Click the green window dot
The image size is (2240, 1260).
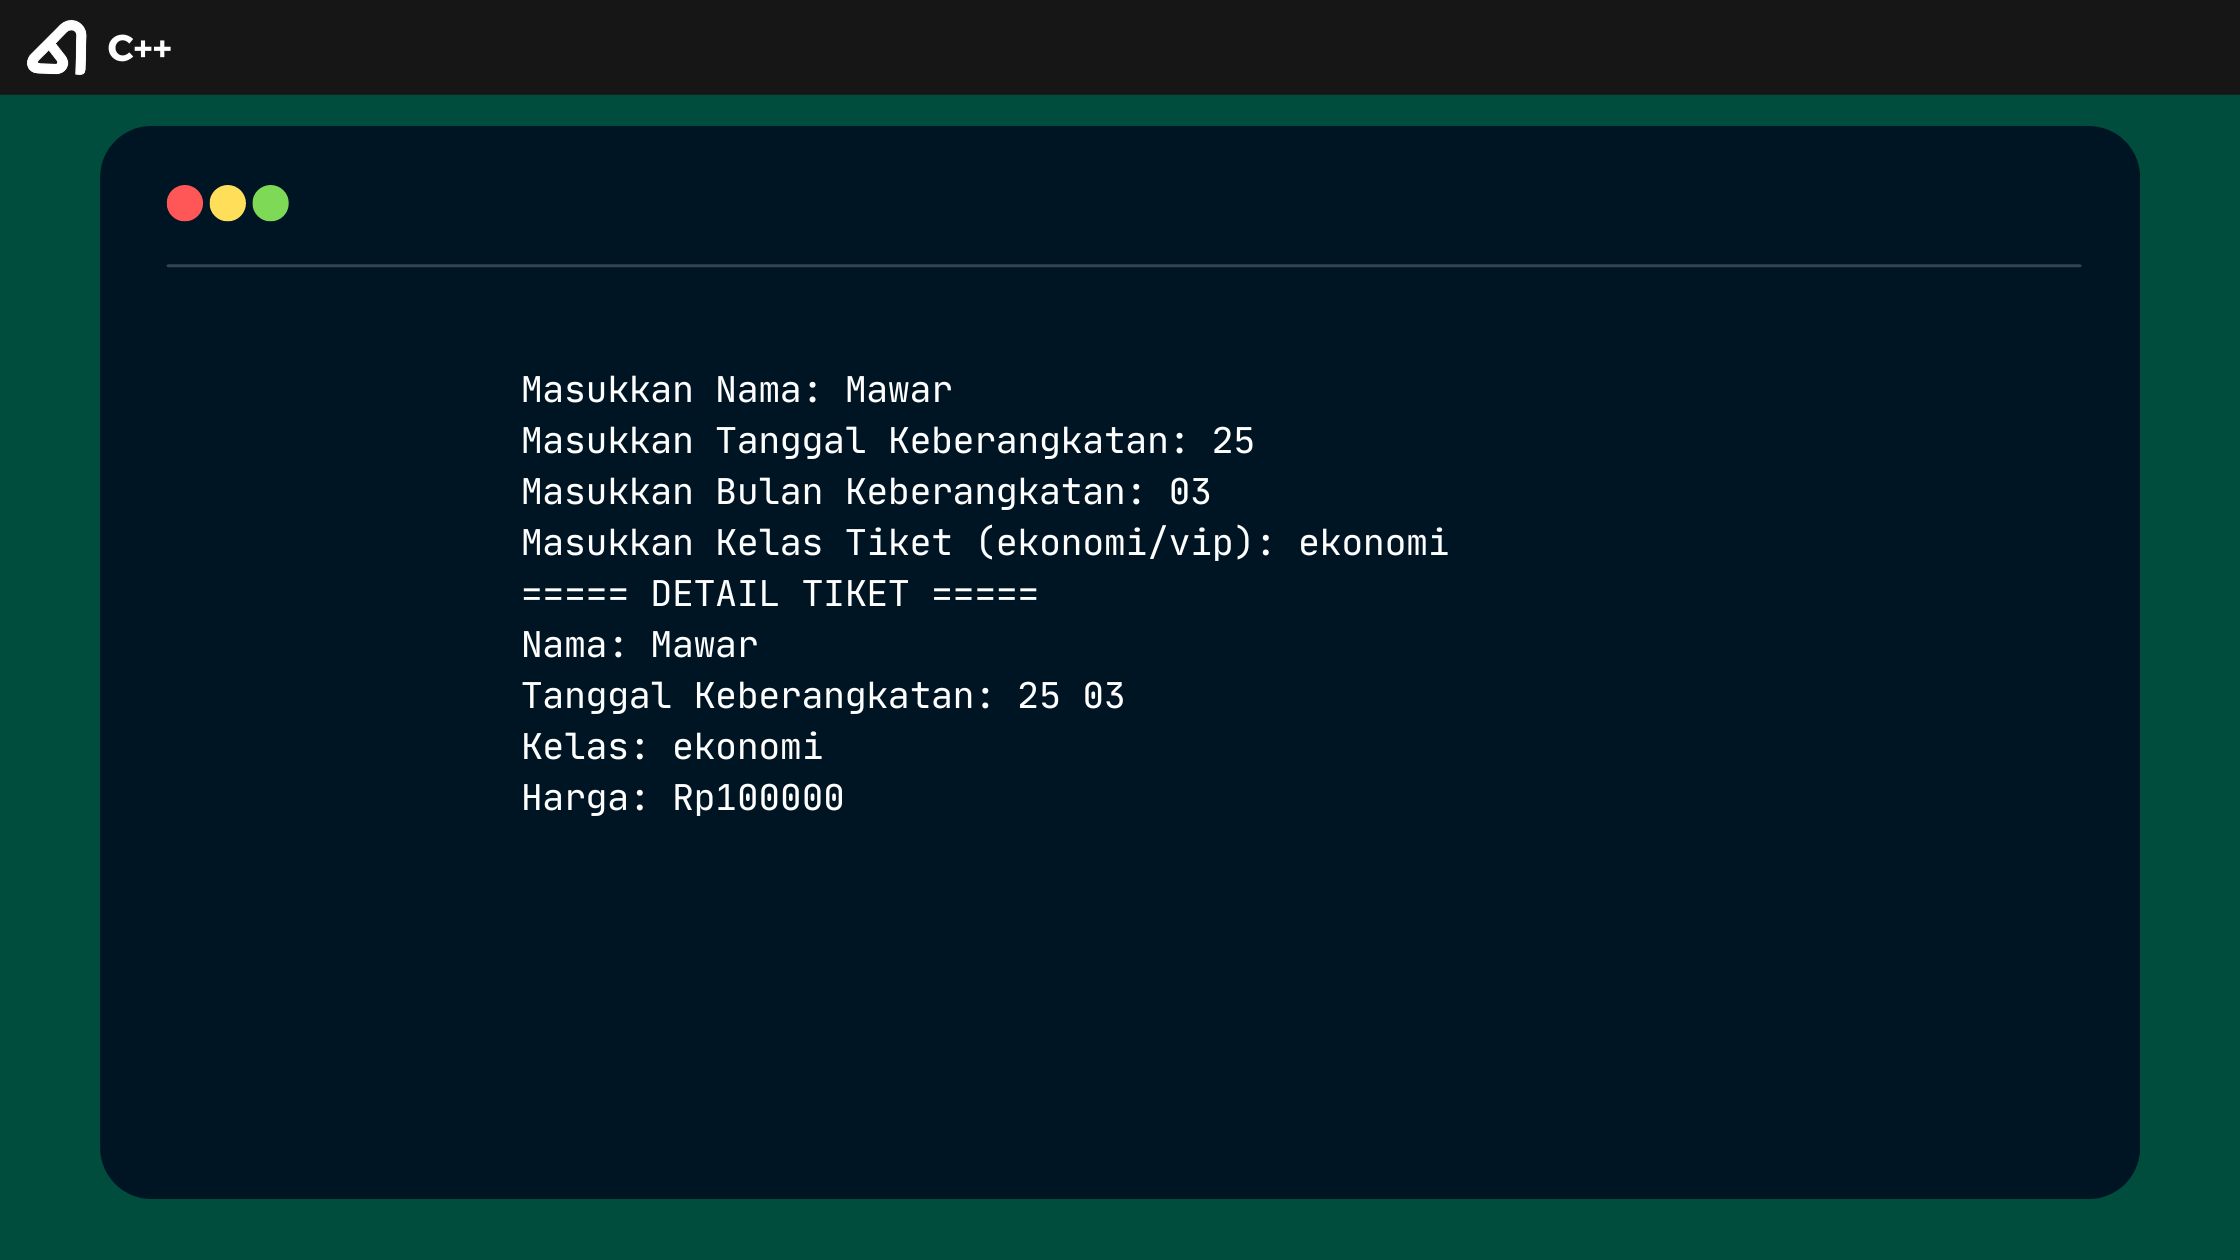[x=271, y=203]
